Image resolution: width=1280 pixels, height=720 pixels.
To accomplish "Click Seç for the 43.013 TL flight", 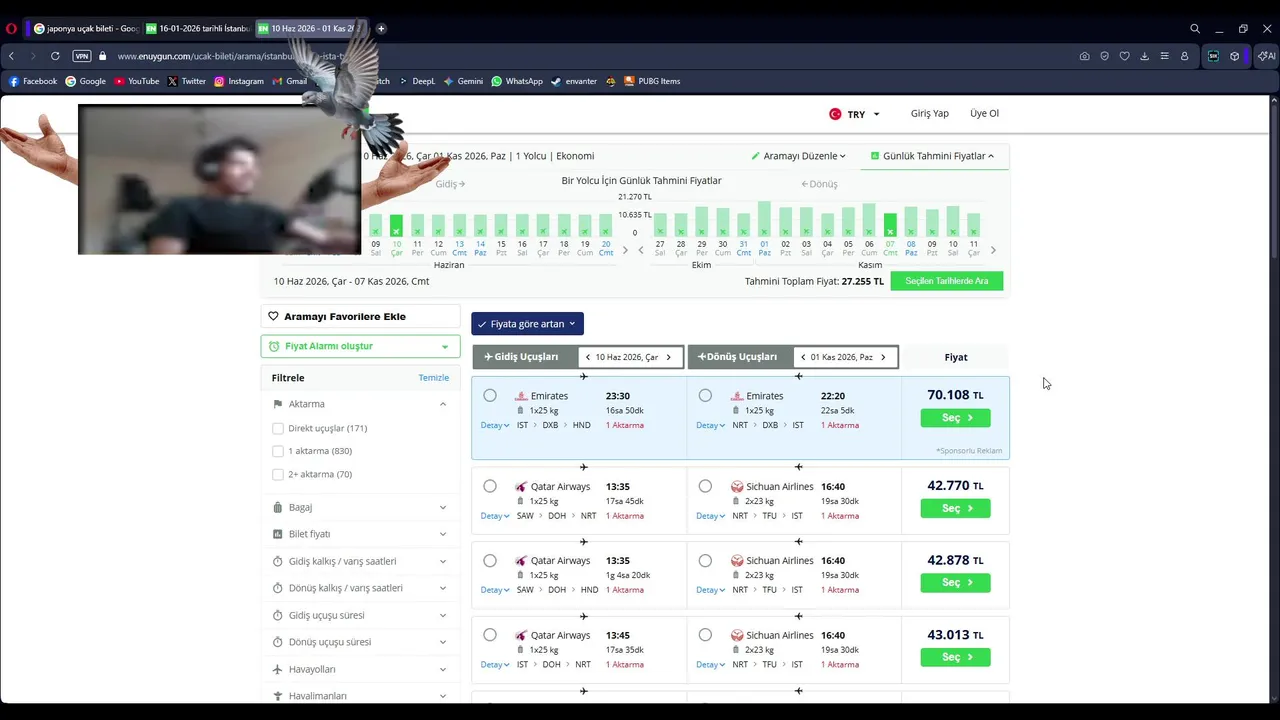I will pos(955,657).
